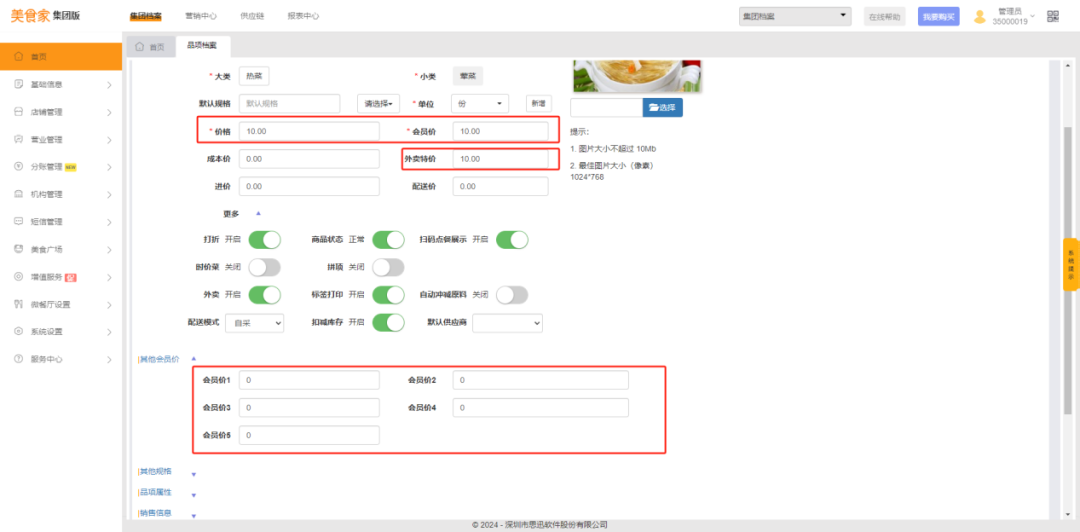Disable the 扫码点餐展示 switch
Image resolution: width=1080 pixels, height=532 pixels.
click(512, 240)
